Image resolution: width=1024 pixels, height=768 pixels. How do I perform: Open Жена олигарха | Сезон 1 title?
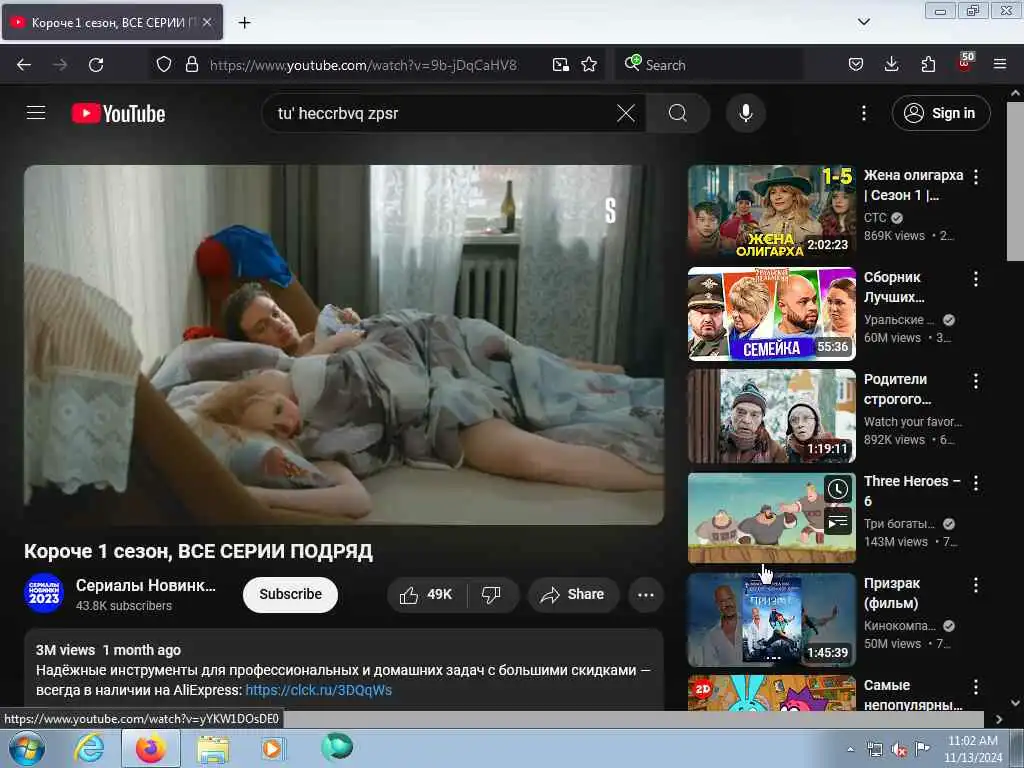click(x=913, y=185)
